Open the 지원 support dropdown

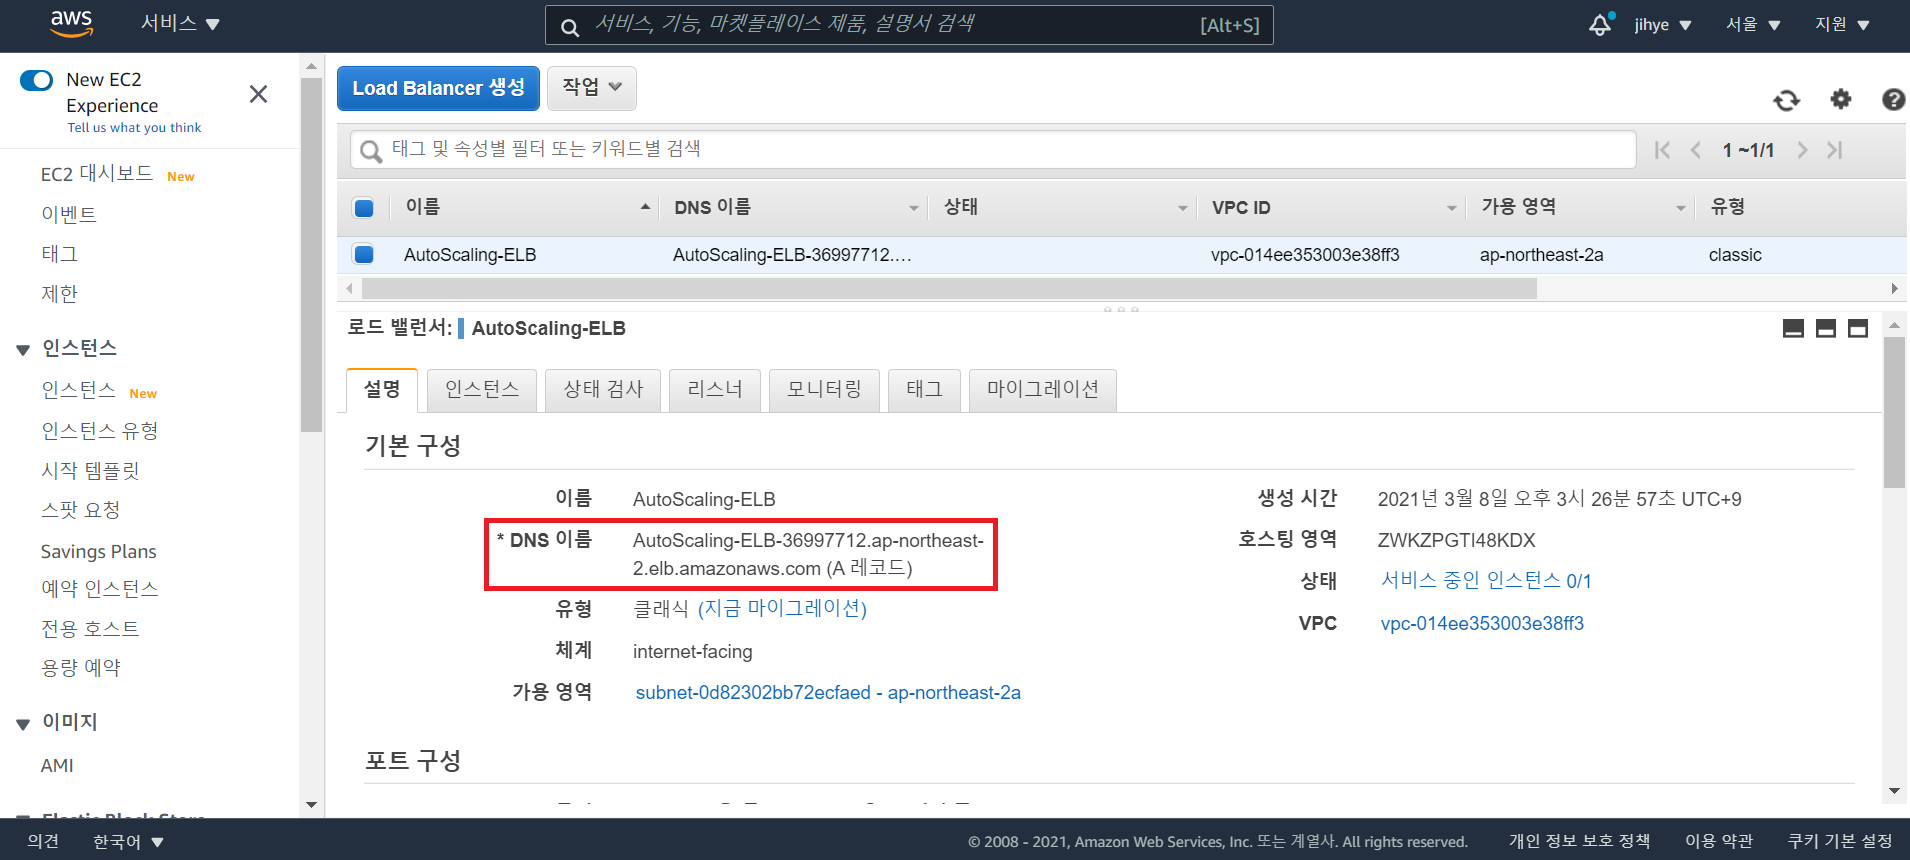1842,24
